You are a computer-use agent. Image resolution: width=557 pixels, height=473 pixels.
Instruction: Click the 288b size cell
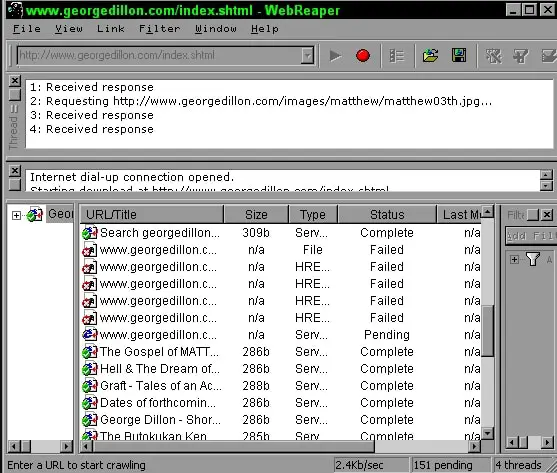click(x=256, y=386)
